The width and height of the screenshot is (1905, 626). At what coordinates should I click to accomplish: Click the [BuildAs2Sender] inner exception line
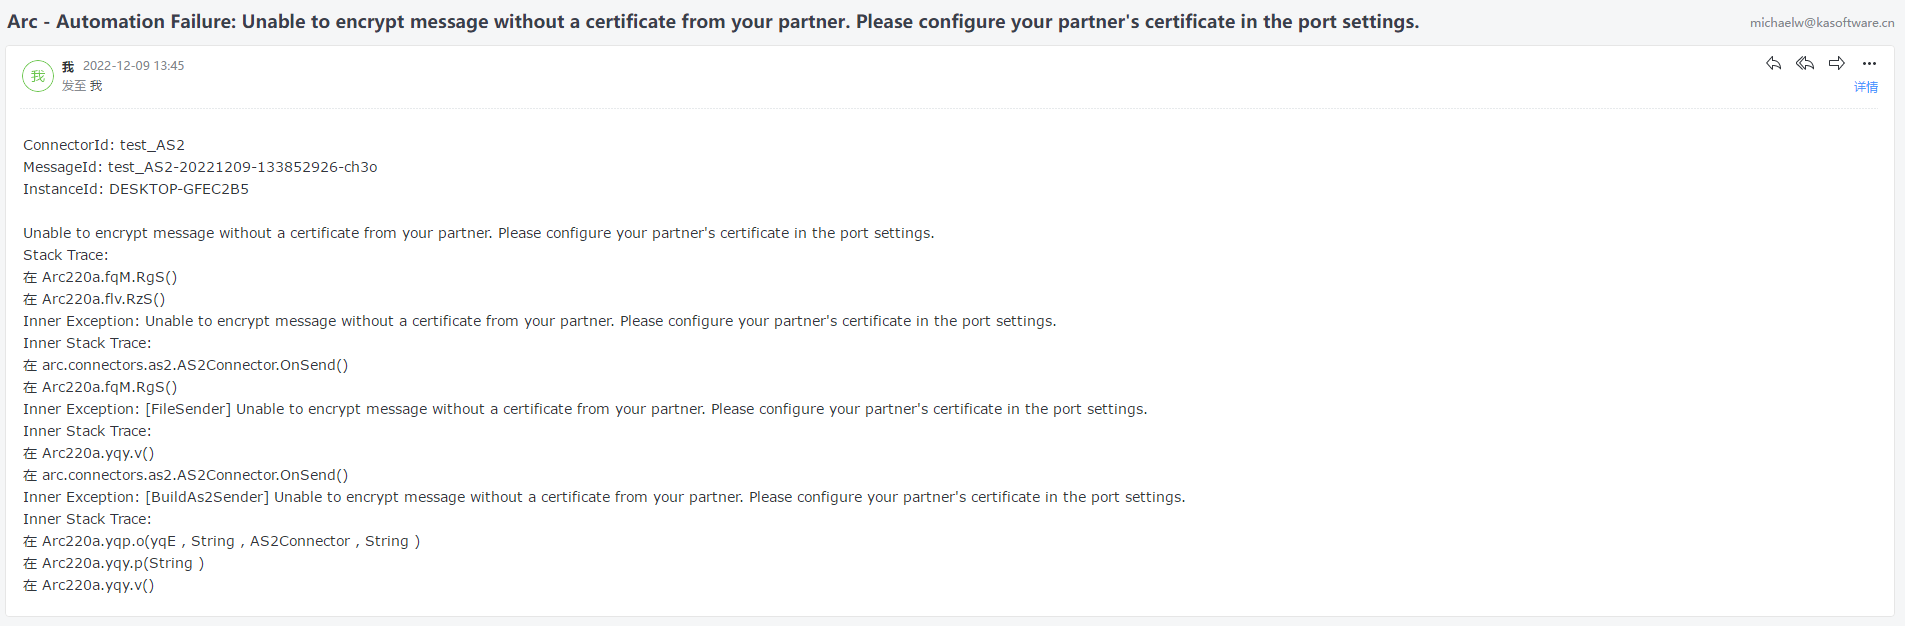[x=604, y=497]
